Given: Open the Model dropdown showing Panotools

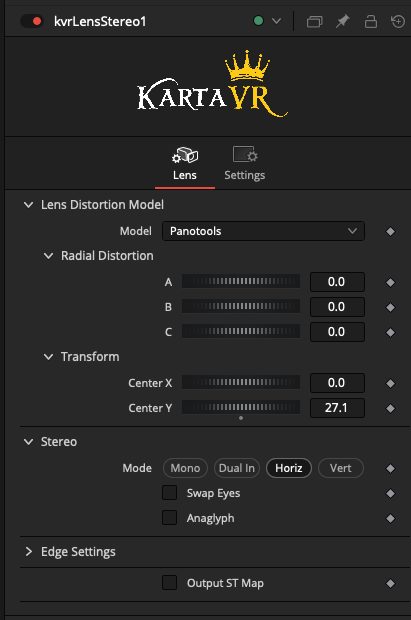Looking at the screenshot, I should pos(263,231).
